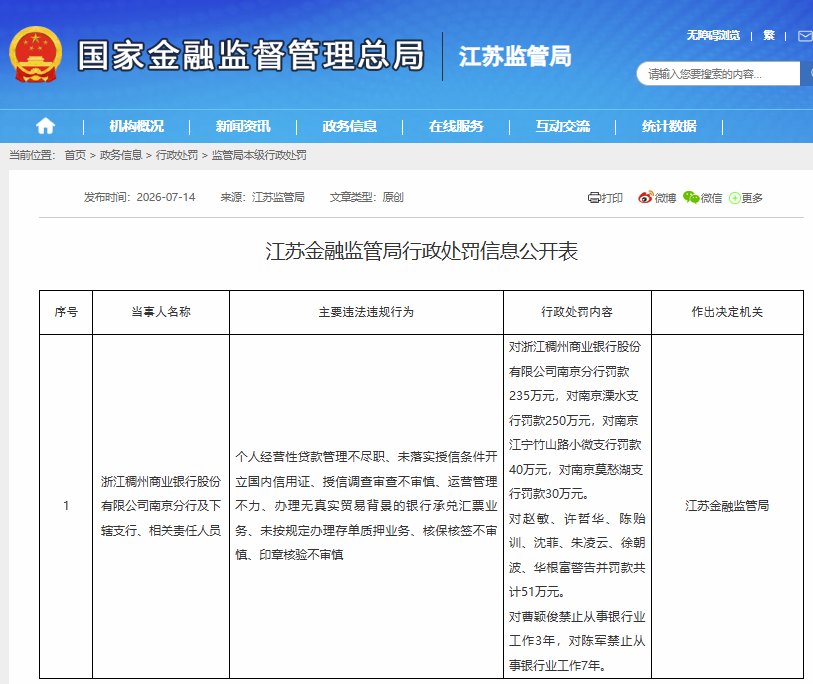Click the 浙江稠州商业银行 party name cell

[x=161, y=506]
